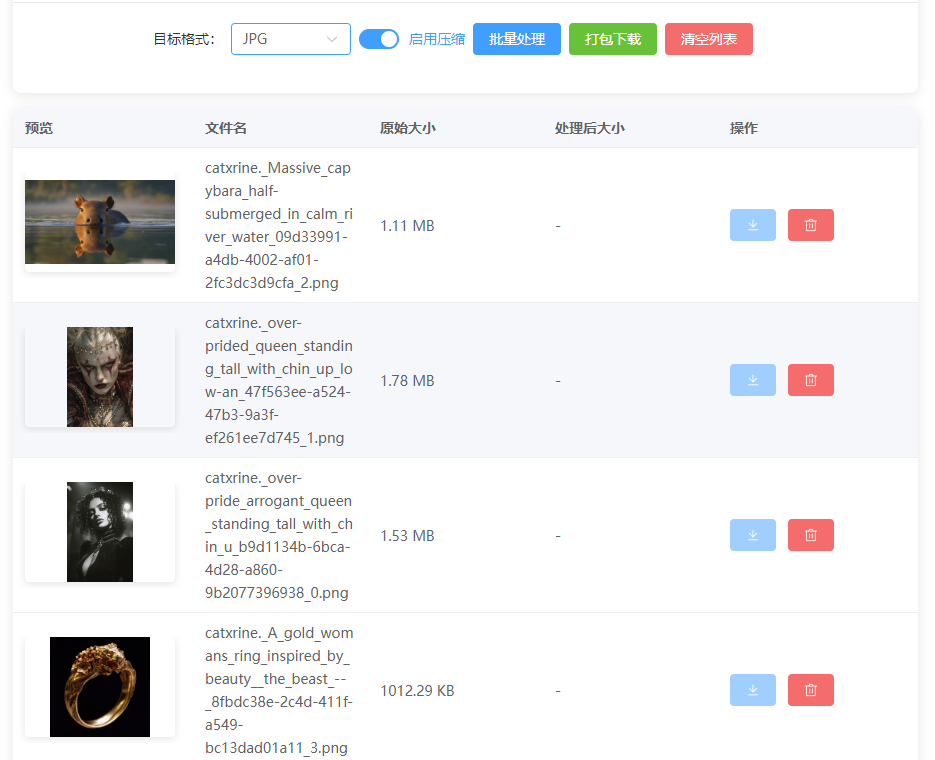The width and height of the screenshot is (935, 760).
Task: Open the black-and-white queen thumbnail
Action: [100, 532]
